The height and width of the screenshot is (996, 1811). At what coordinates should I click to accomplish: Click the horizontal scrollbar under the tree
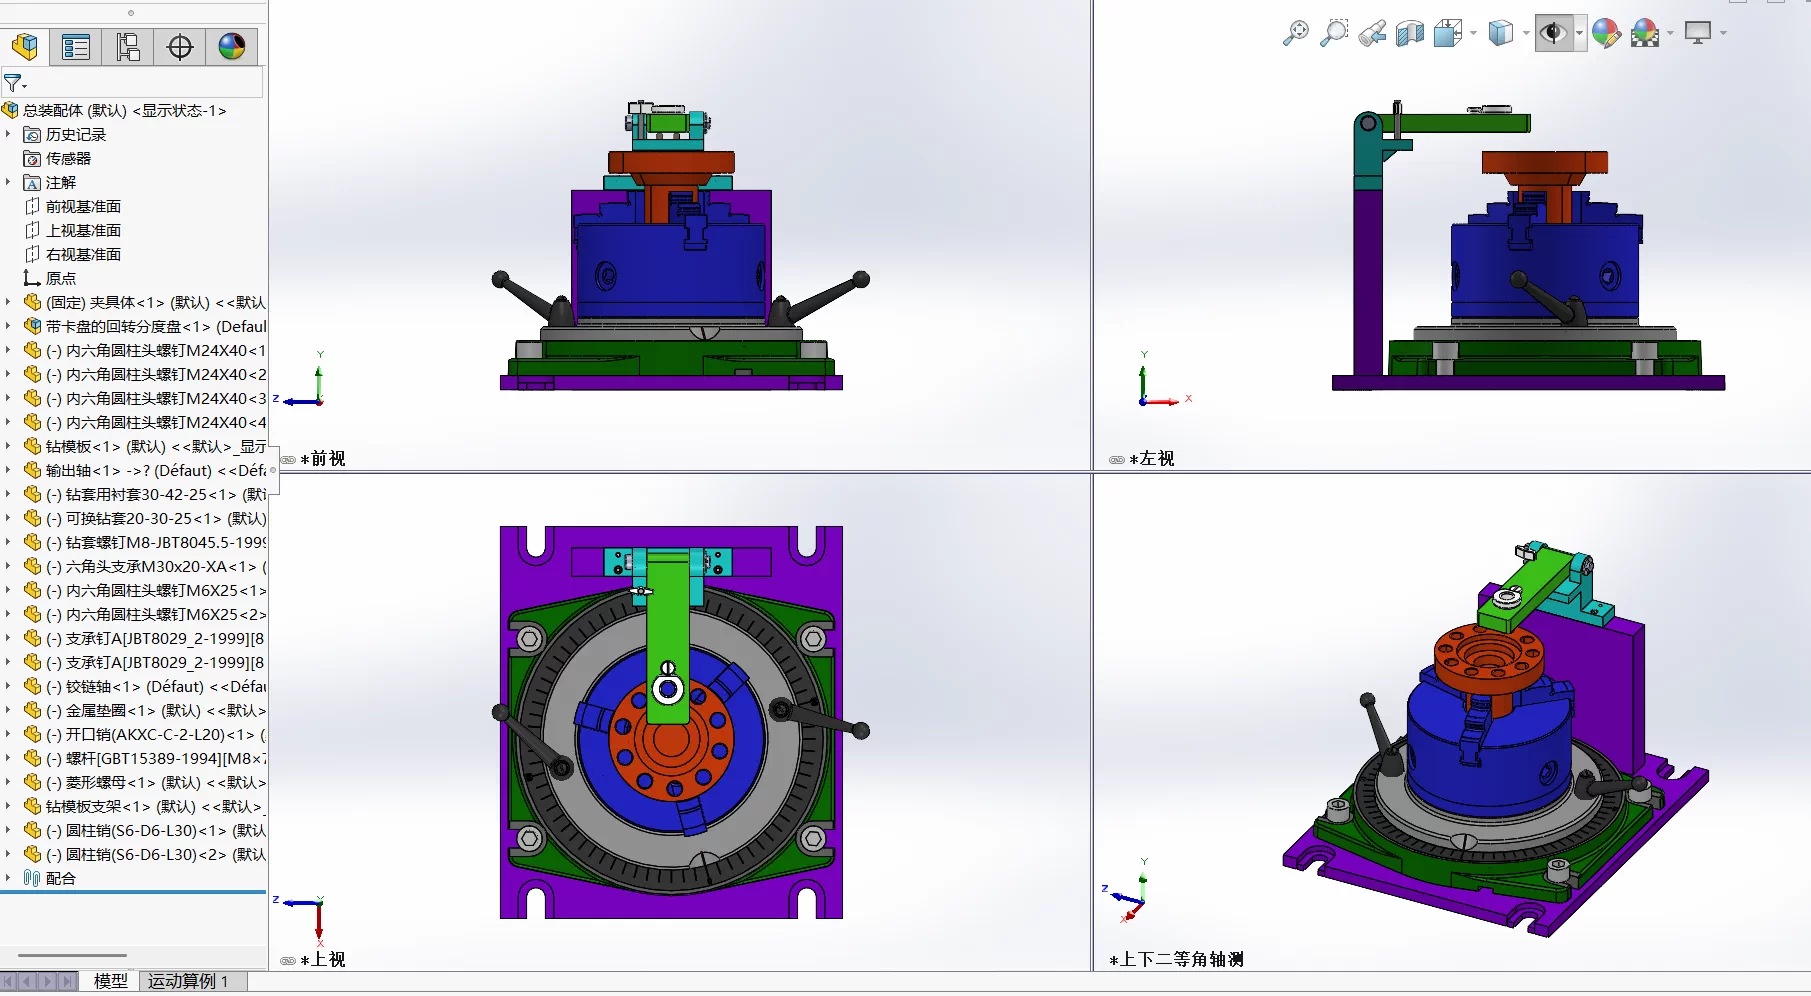point(72,955)
